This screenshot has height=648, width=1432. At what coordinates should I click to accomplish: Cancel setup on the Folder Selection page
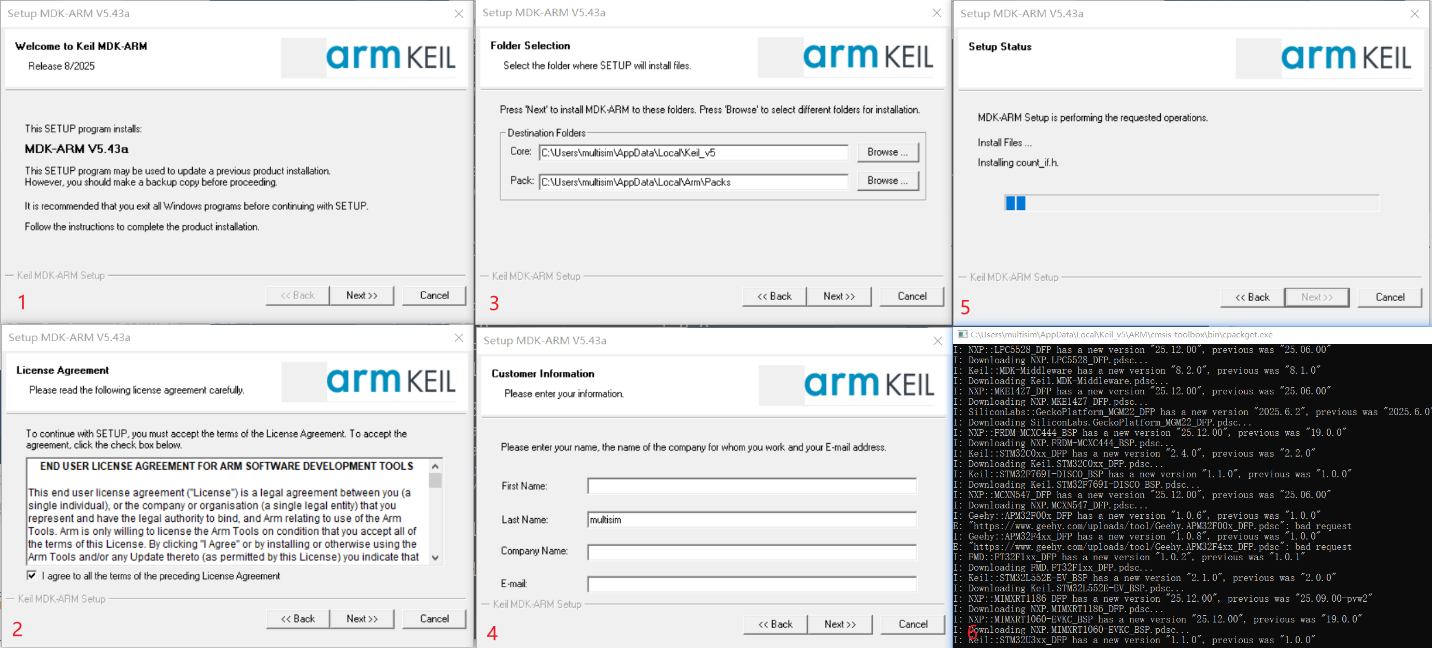[x=912, y=296]
